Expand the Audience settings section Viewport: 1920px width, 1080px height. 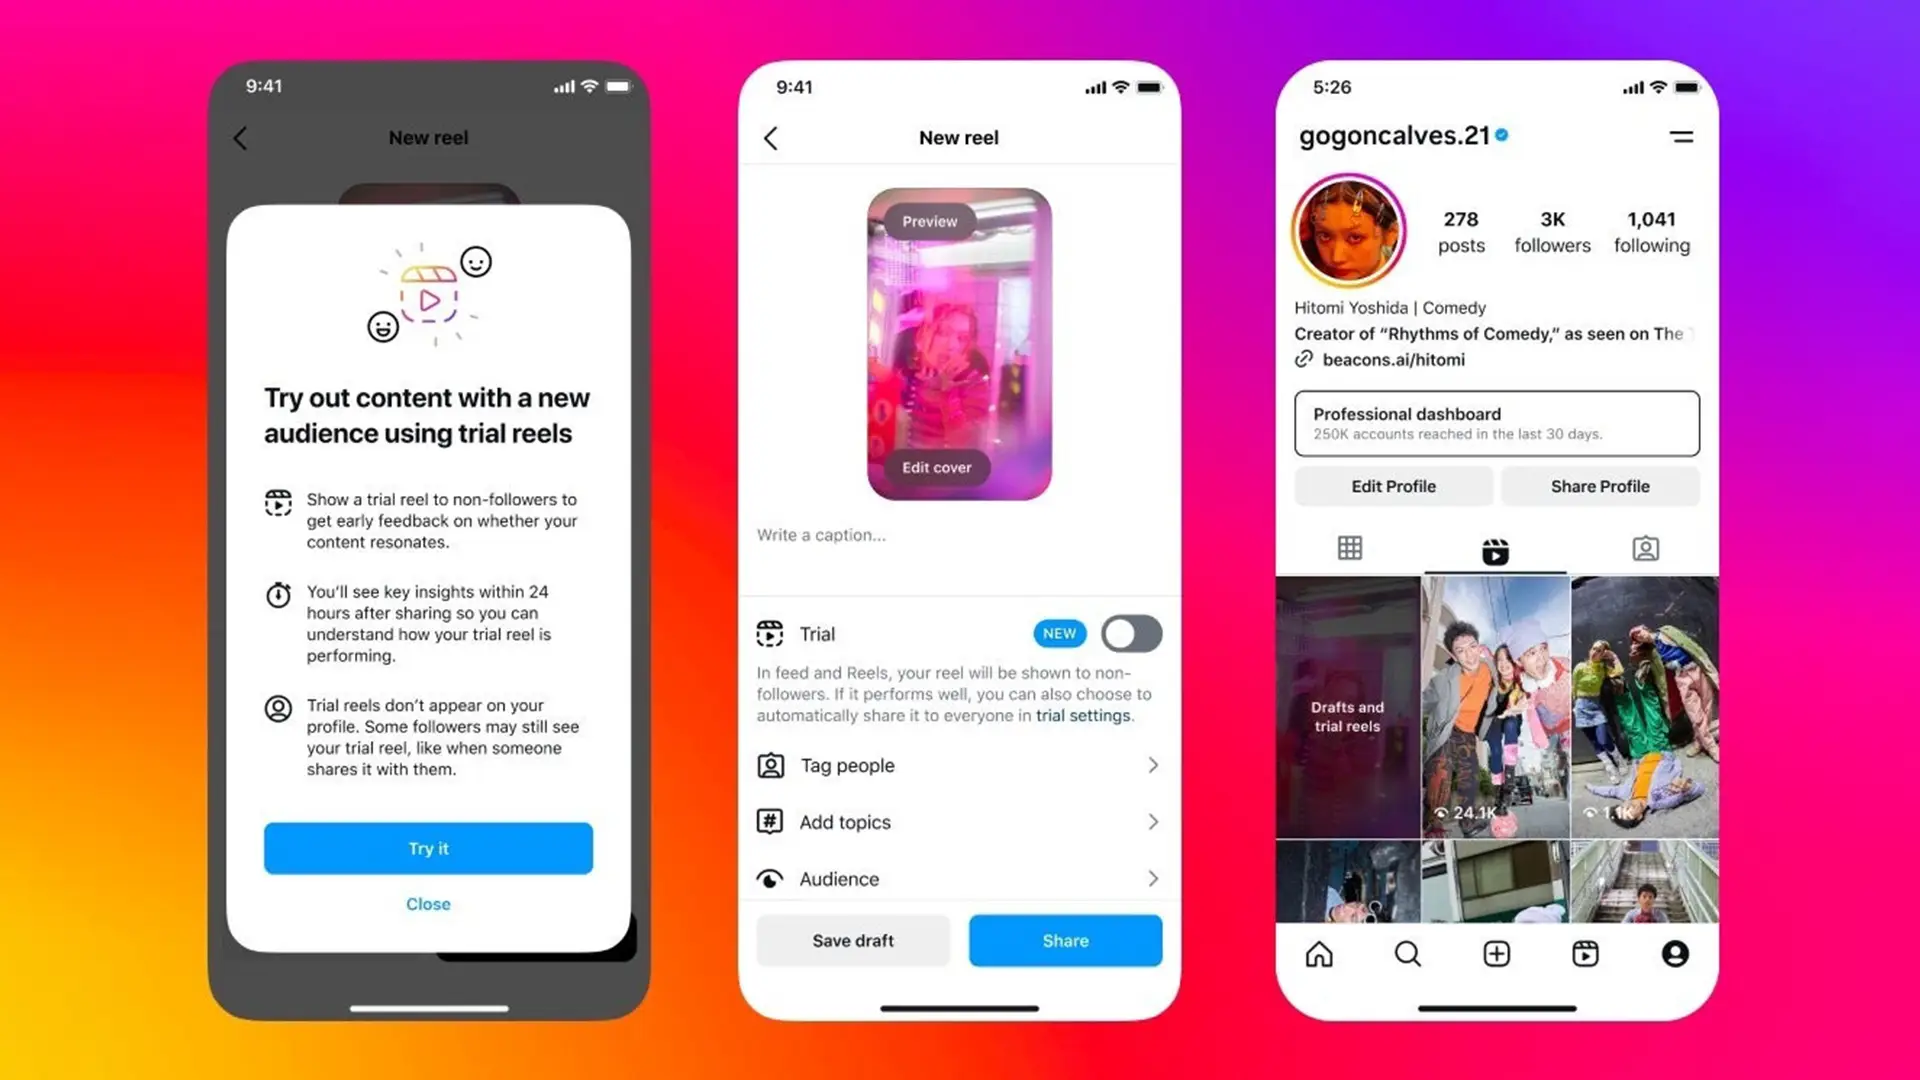click(x=959, y=878)
